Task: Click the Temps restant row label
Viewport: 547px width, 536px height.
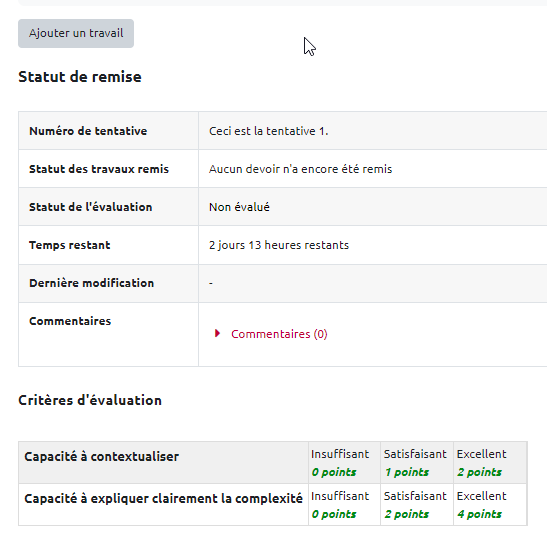Action: pos(70,245)
